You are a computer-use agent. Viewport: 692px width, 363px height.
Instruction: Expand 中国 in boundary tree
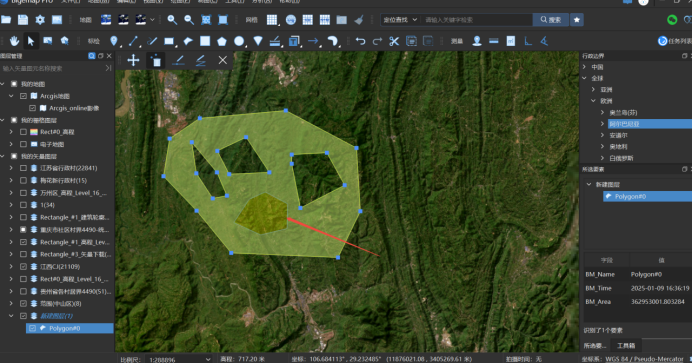(584, 67)
